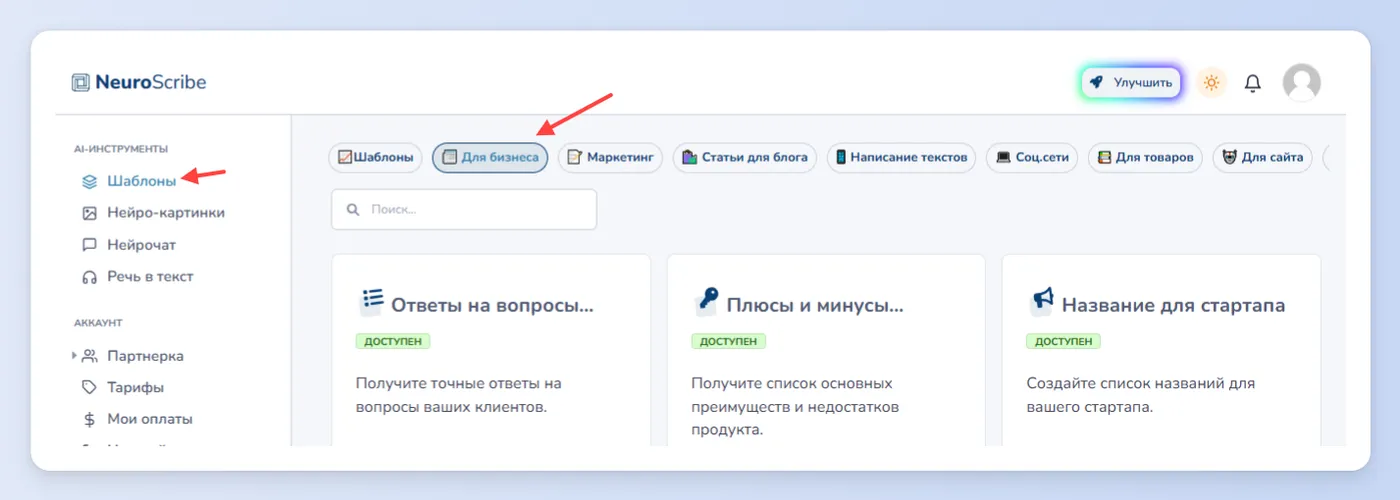Select the Для сайта category chip

tap(1263, 158)
